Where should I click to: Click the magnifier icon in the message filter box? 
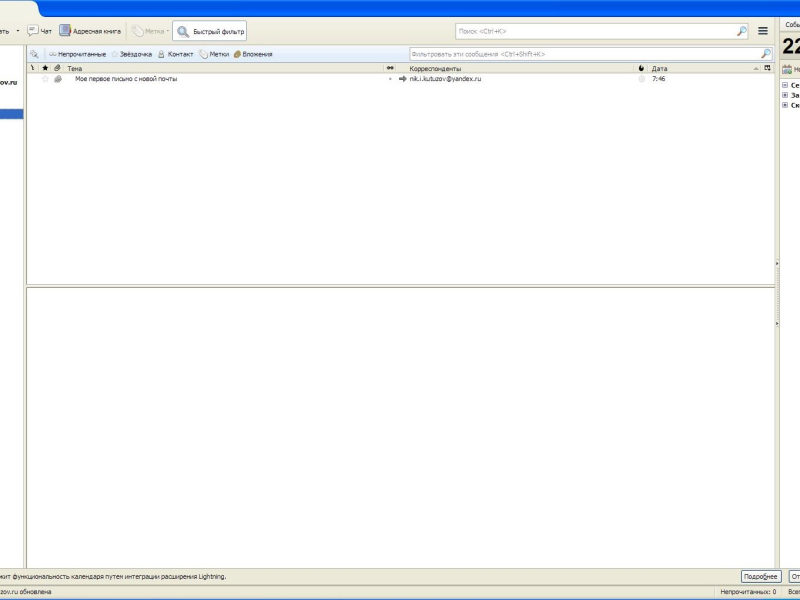[765, 54]
